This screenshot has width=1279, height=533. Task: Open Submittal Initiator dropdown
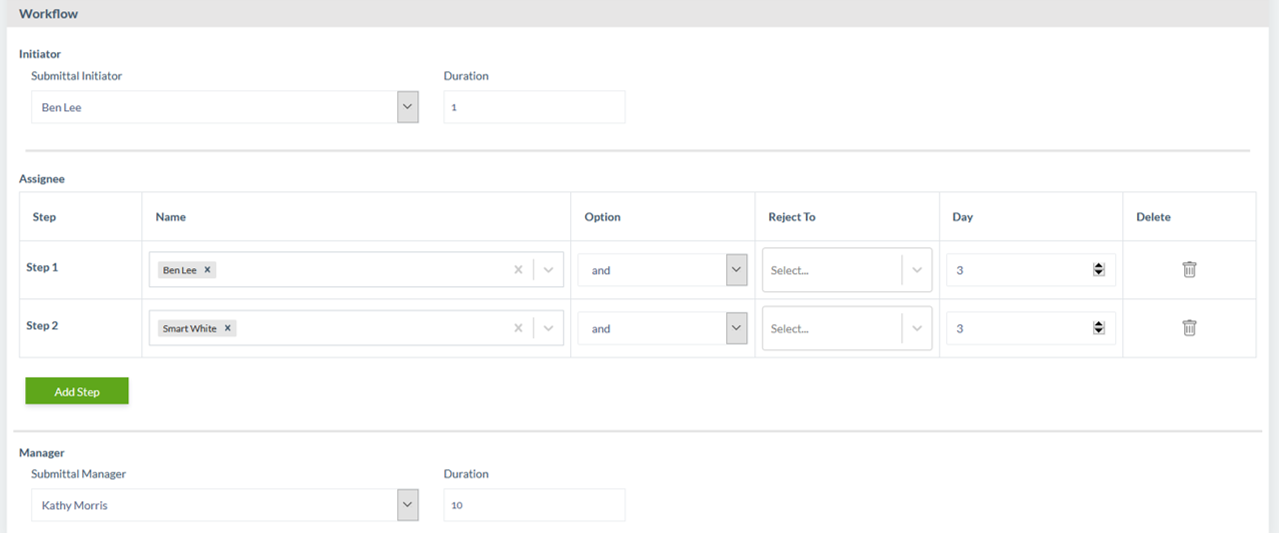coord(407,107)
